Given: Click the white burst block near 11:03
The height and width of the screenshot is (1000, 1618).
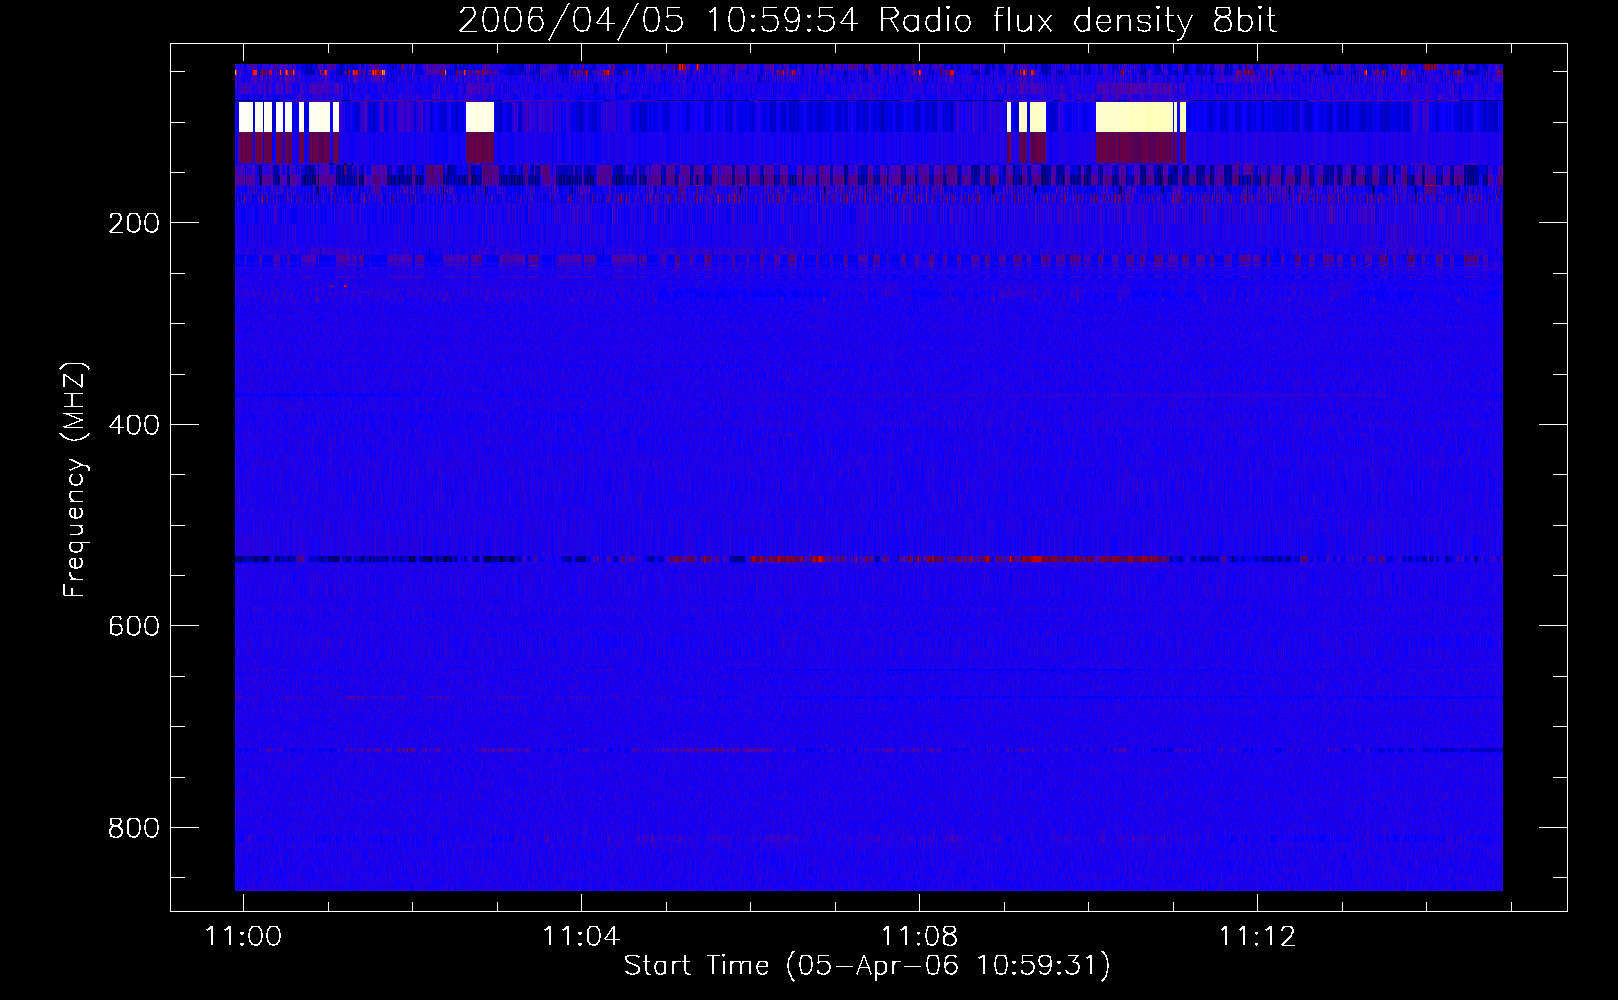Looking at the screenshot, I should pos(480,117).
